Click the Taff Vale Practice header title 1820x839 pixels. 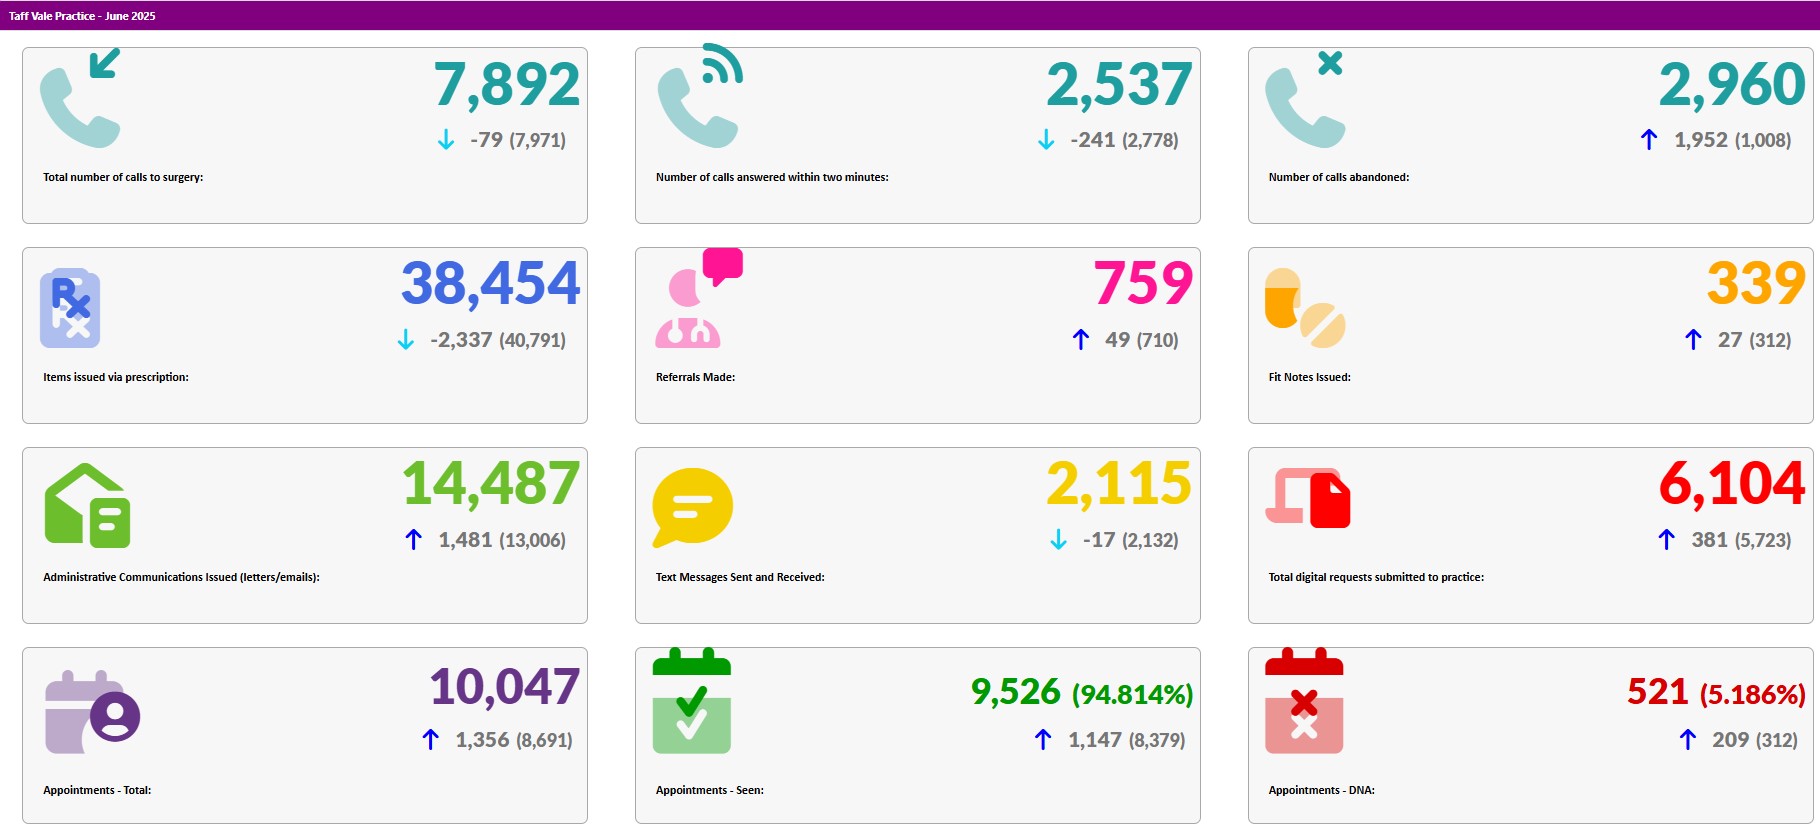tap(82, 16)
